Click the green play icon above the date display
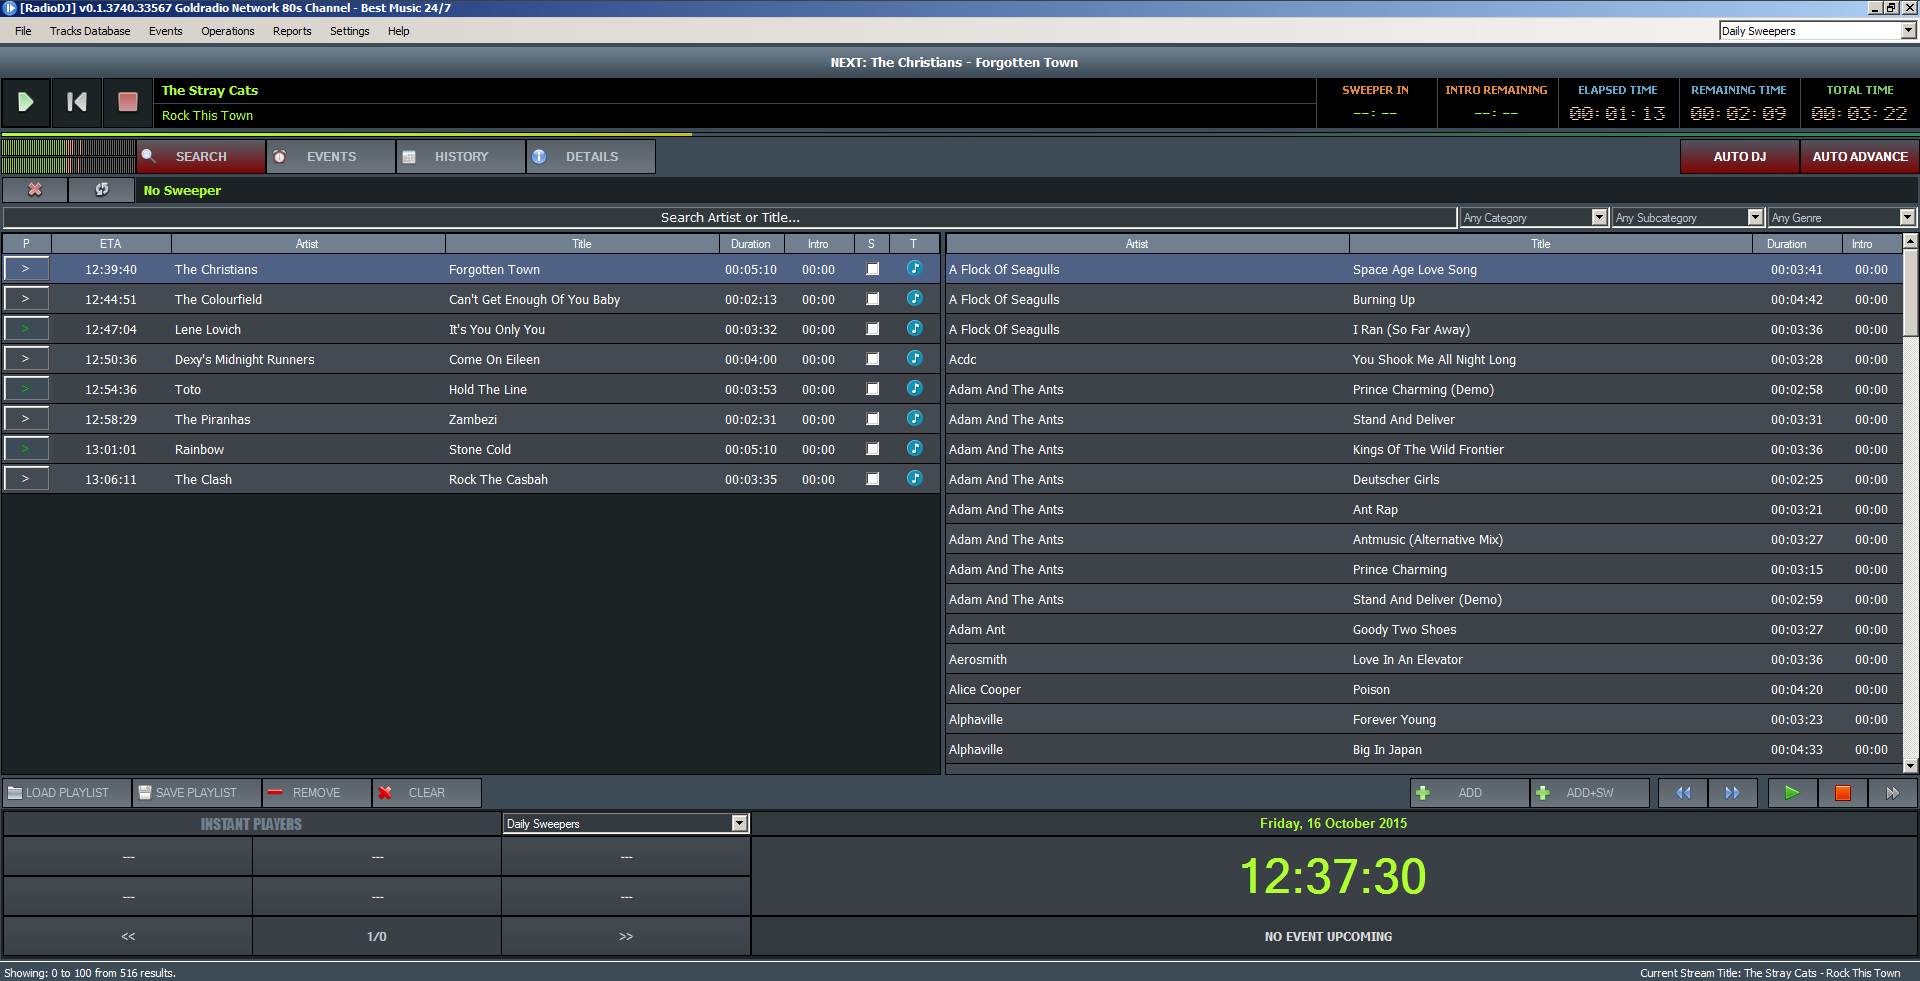Viewport: 1920px width, 981px height. tap(1791, 792)
